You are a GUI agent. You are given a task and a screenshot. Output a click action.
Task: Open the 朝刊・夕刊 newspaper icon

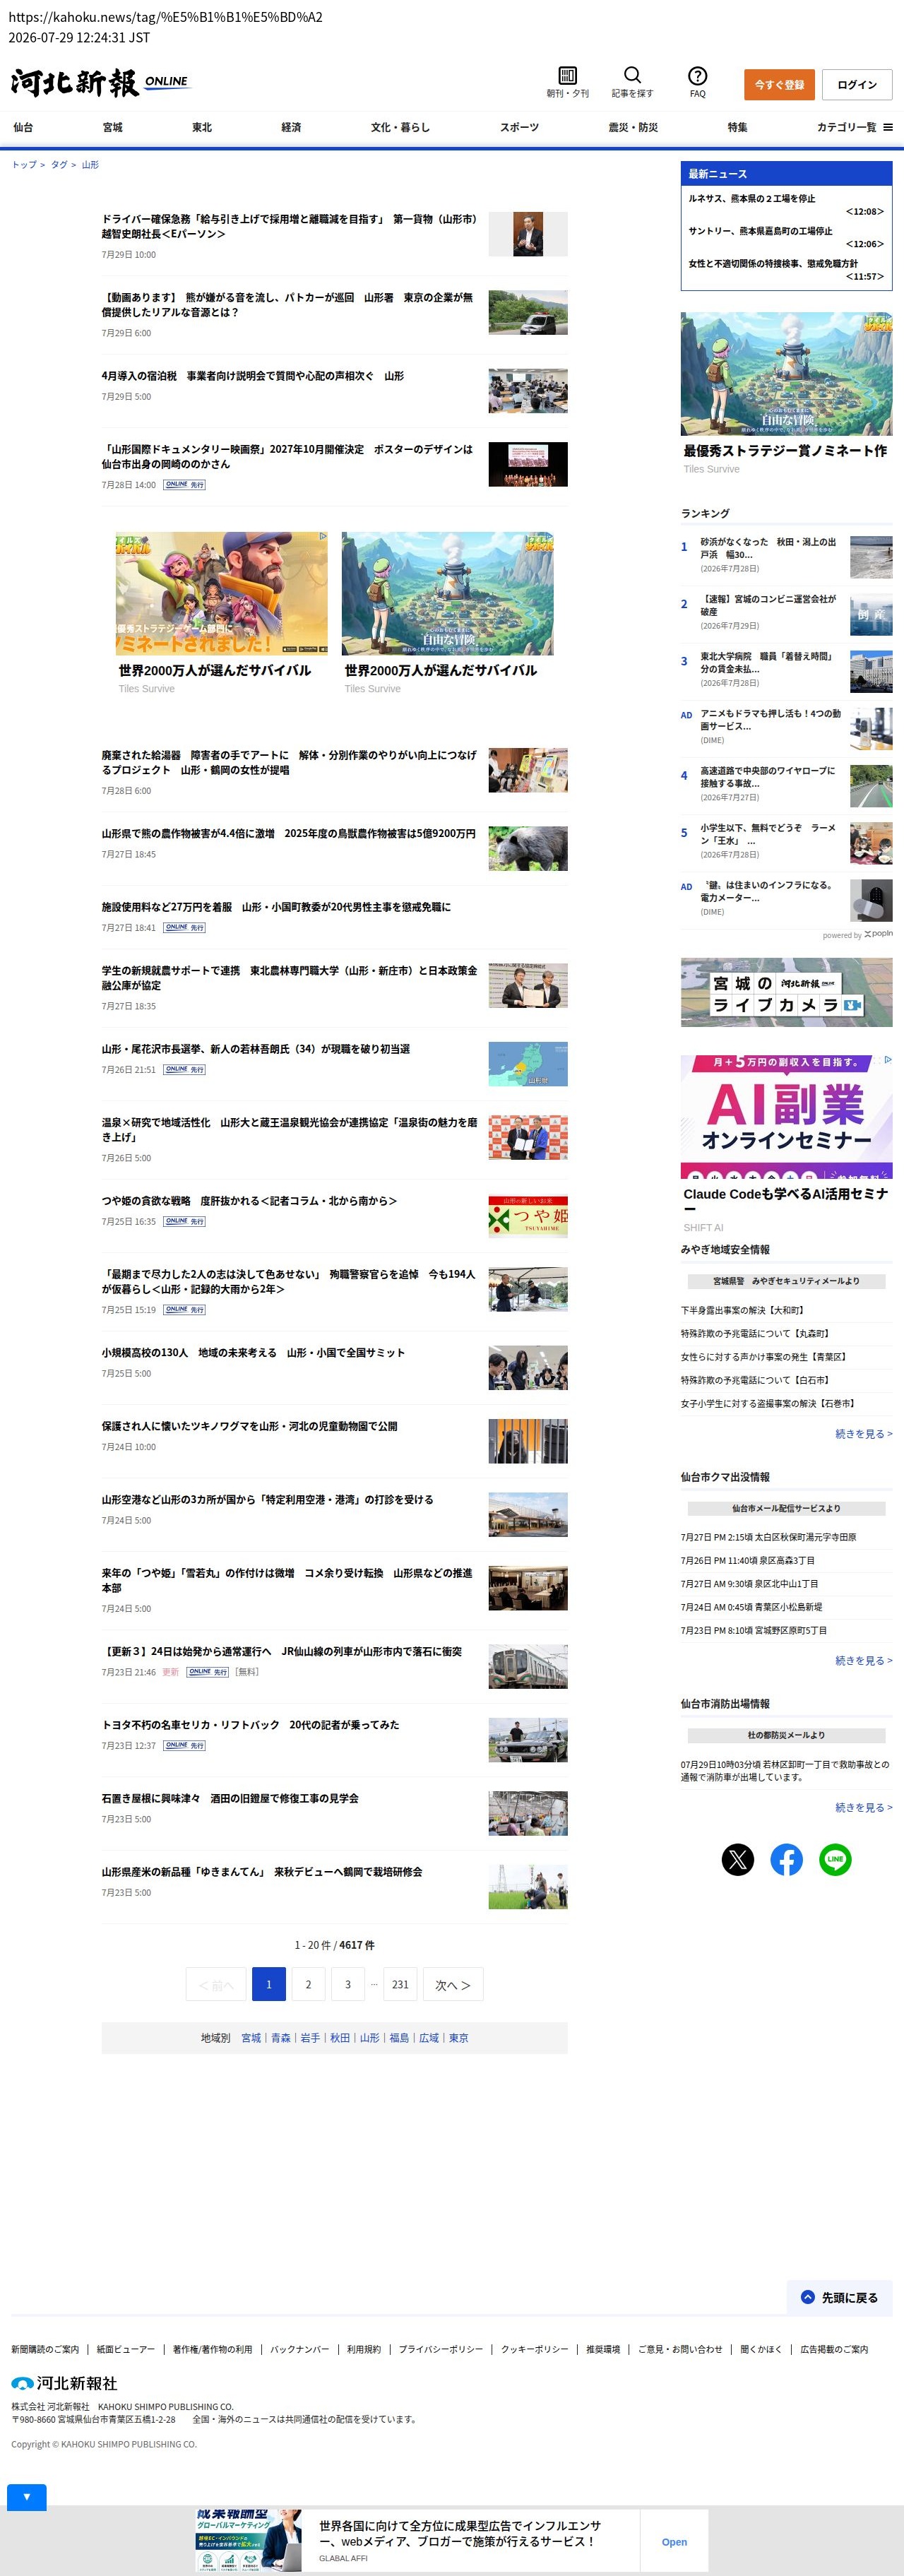click(x=567, y=76)
